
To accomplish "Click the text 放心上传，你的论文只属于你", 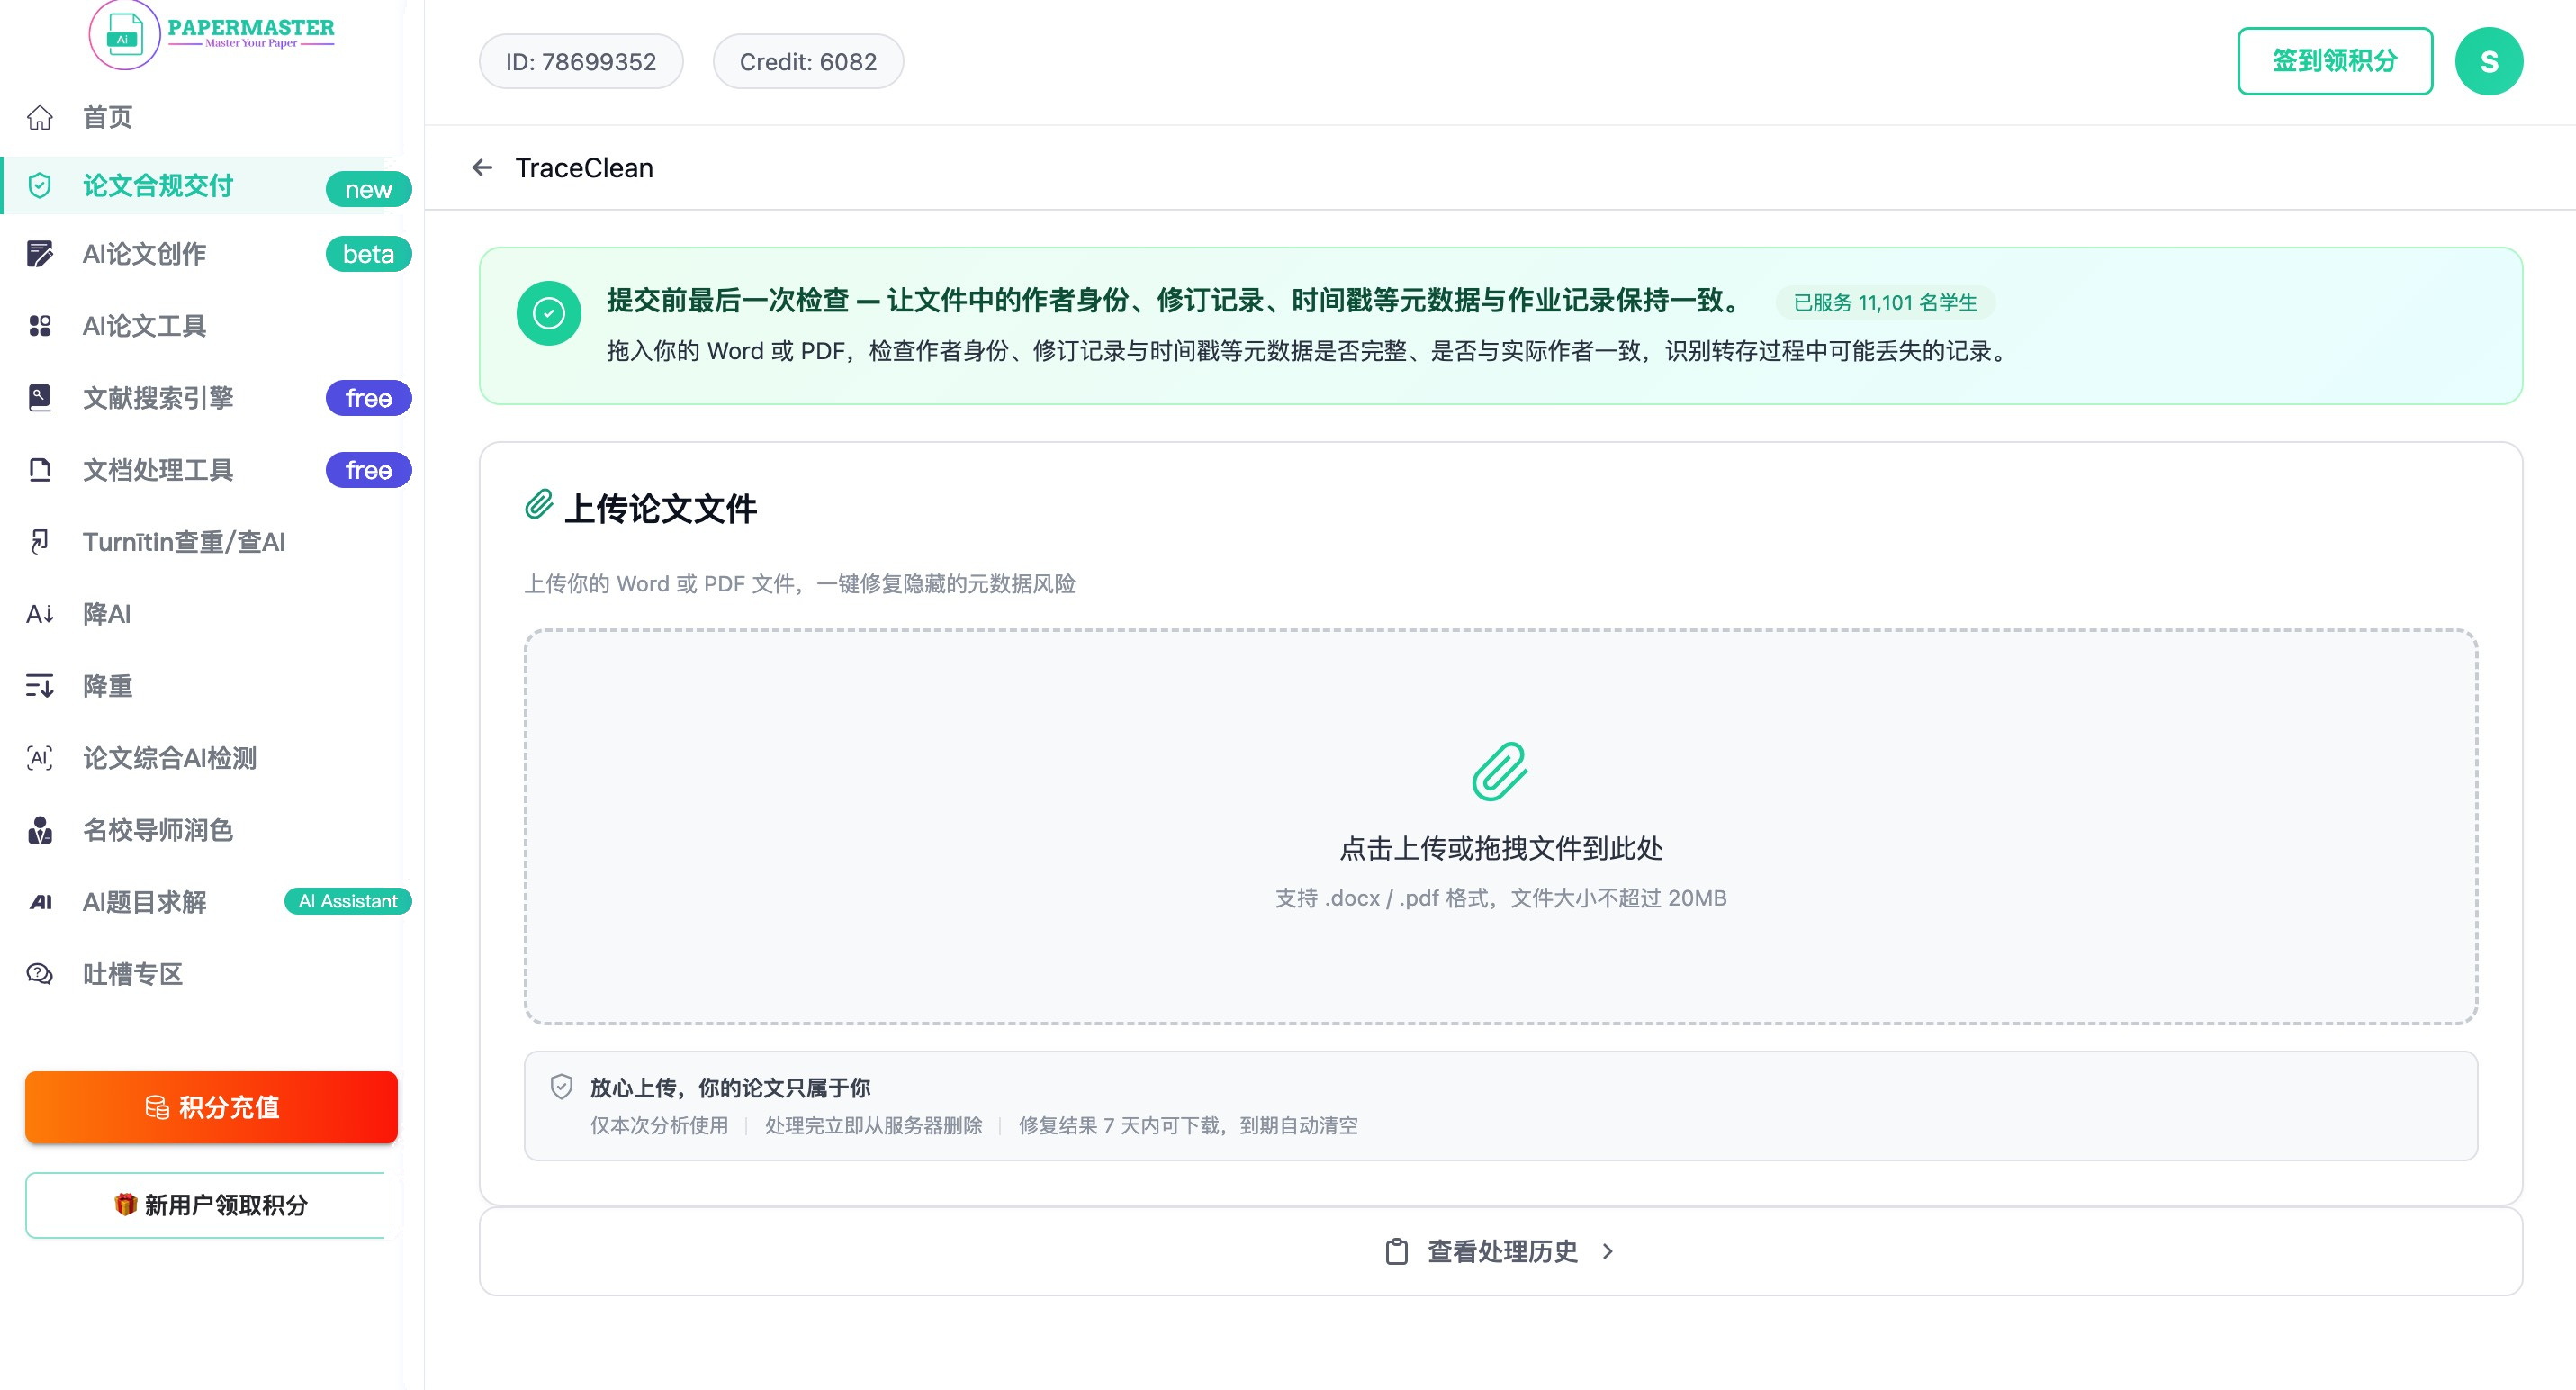I will 730,1087.
